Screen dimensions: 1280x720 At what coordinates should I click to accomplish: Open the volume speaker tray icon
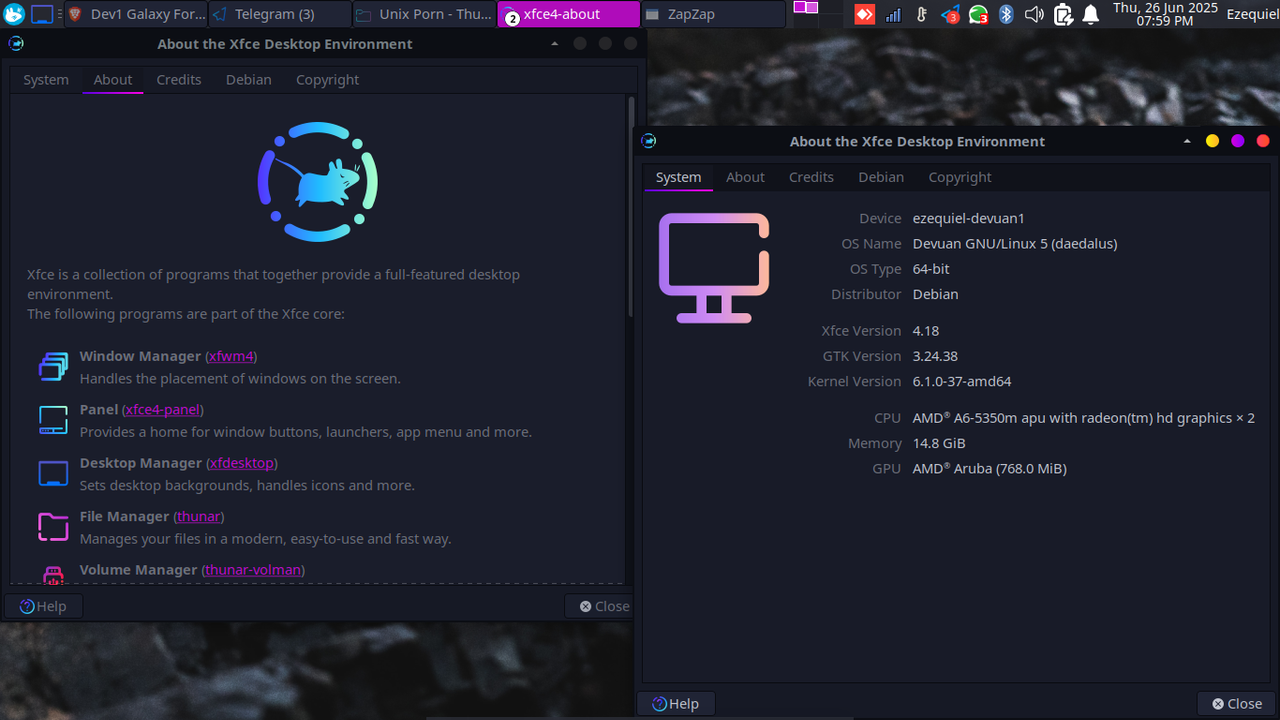[x=1035, y=14]
